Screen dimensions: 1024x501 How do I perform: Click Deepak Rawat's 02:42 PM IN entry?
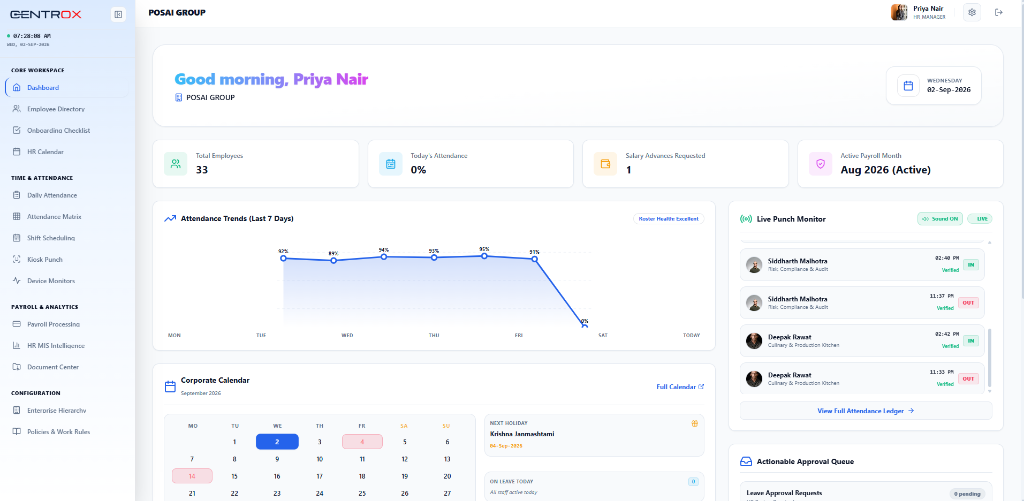tap(862, 340)
